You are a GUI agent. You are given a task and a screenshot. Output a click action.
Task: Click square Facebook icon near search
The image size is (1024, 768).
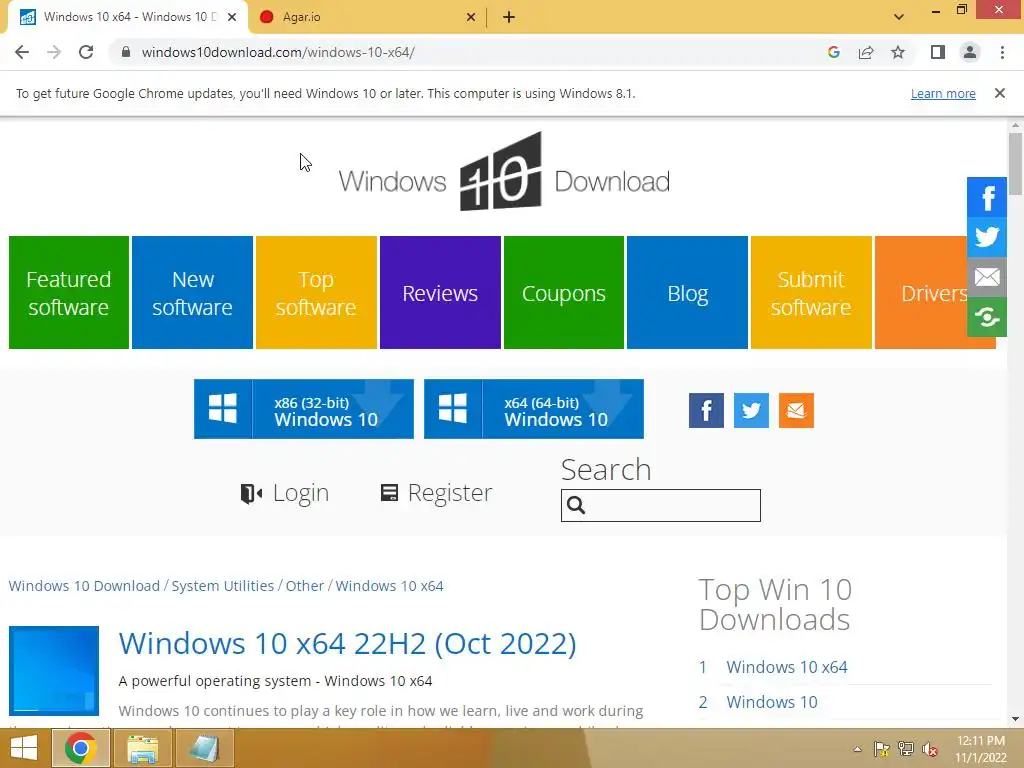coord(706,410)
